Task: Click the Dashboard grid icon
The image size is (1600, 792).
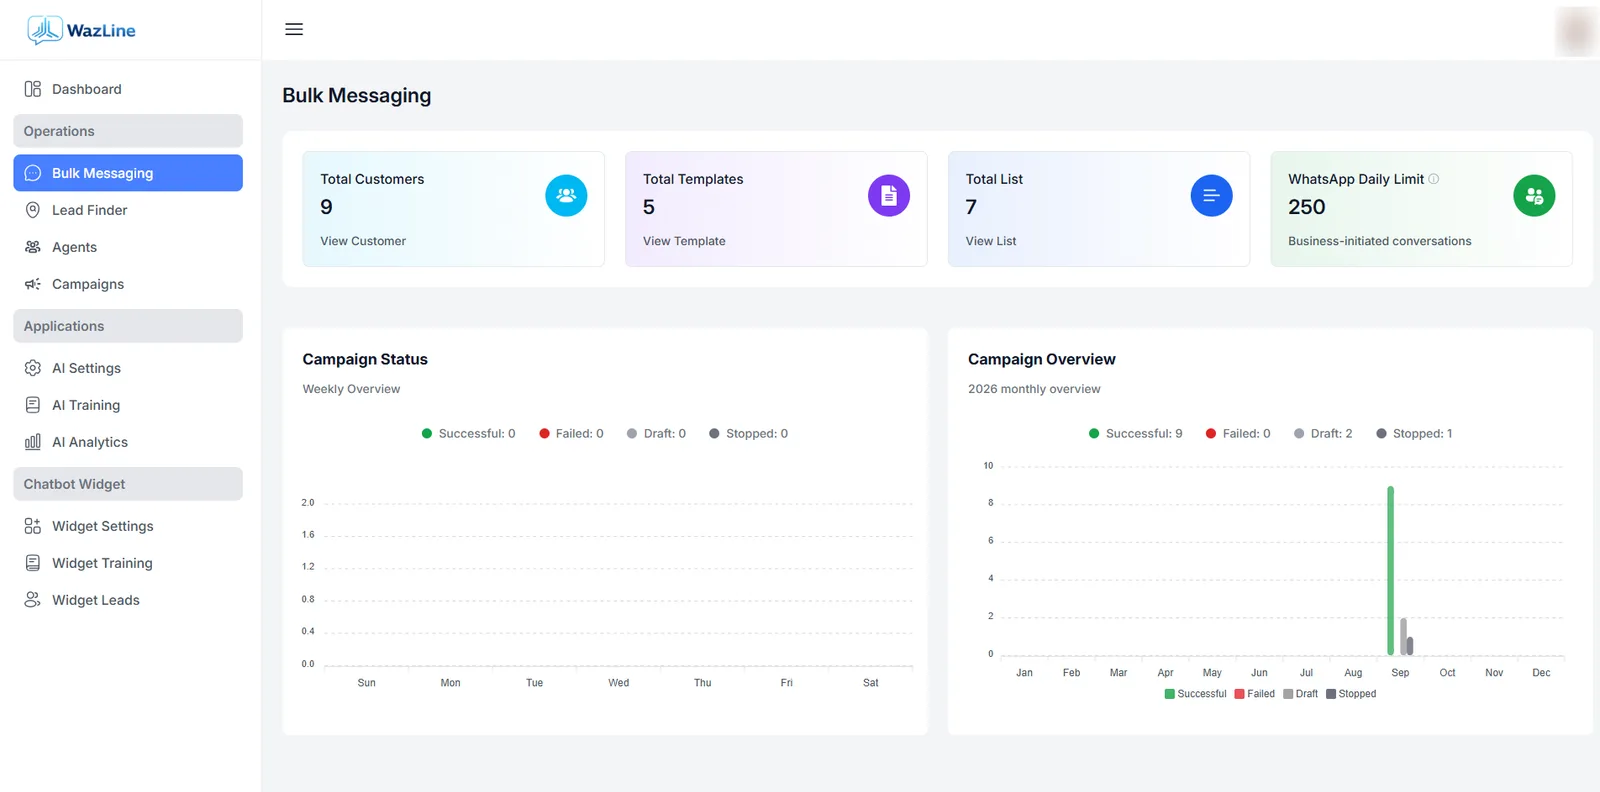Action: pyautogui.click(x=33, y=89)
